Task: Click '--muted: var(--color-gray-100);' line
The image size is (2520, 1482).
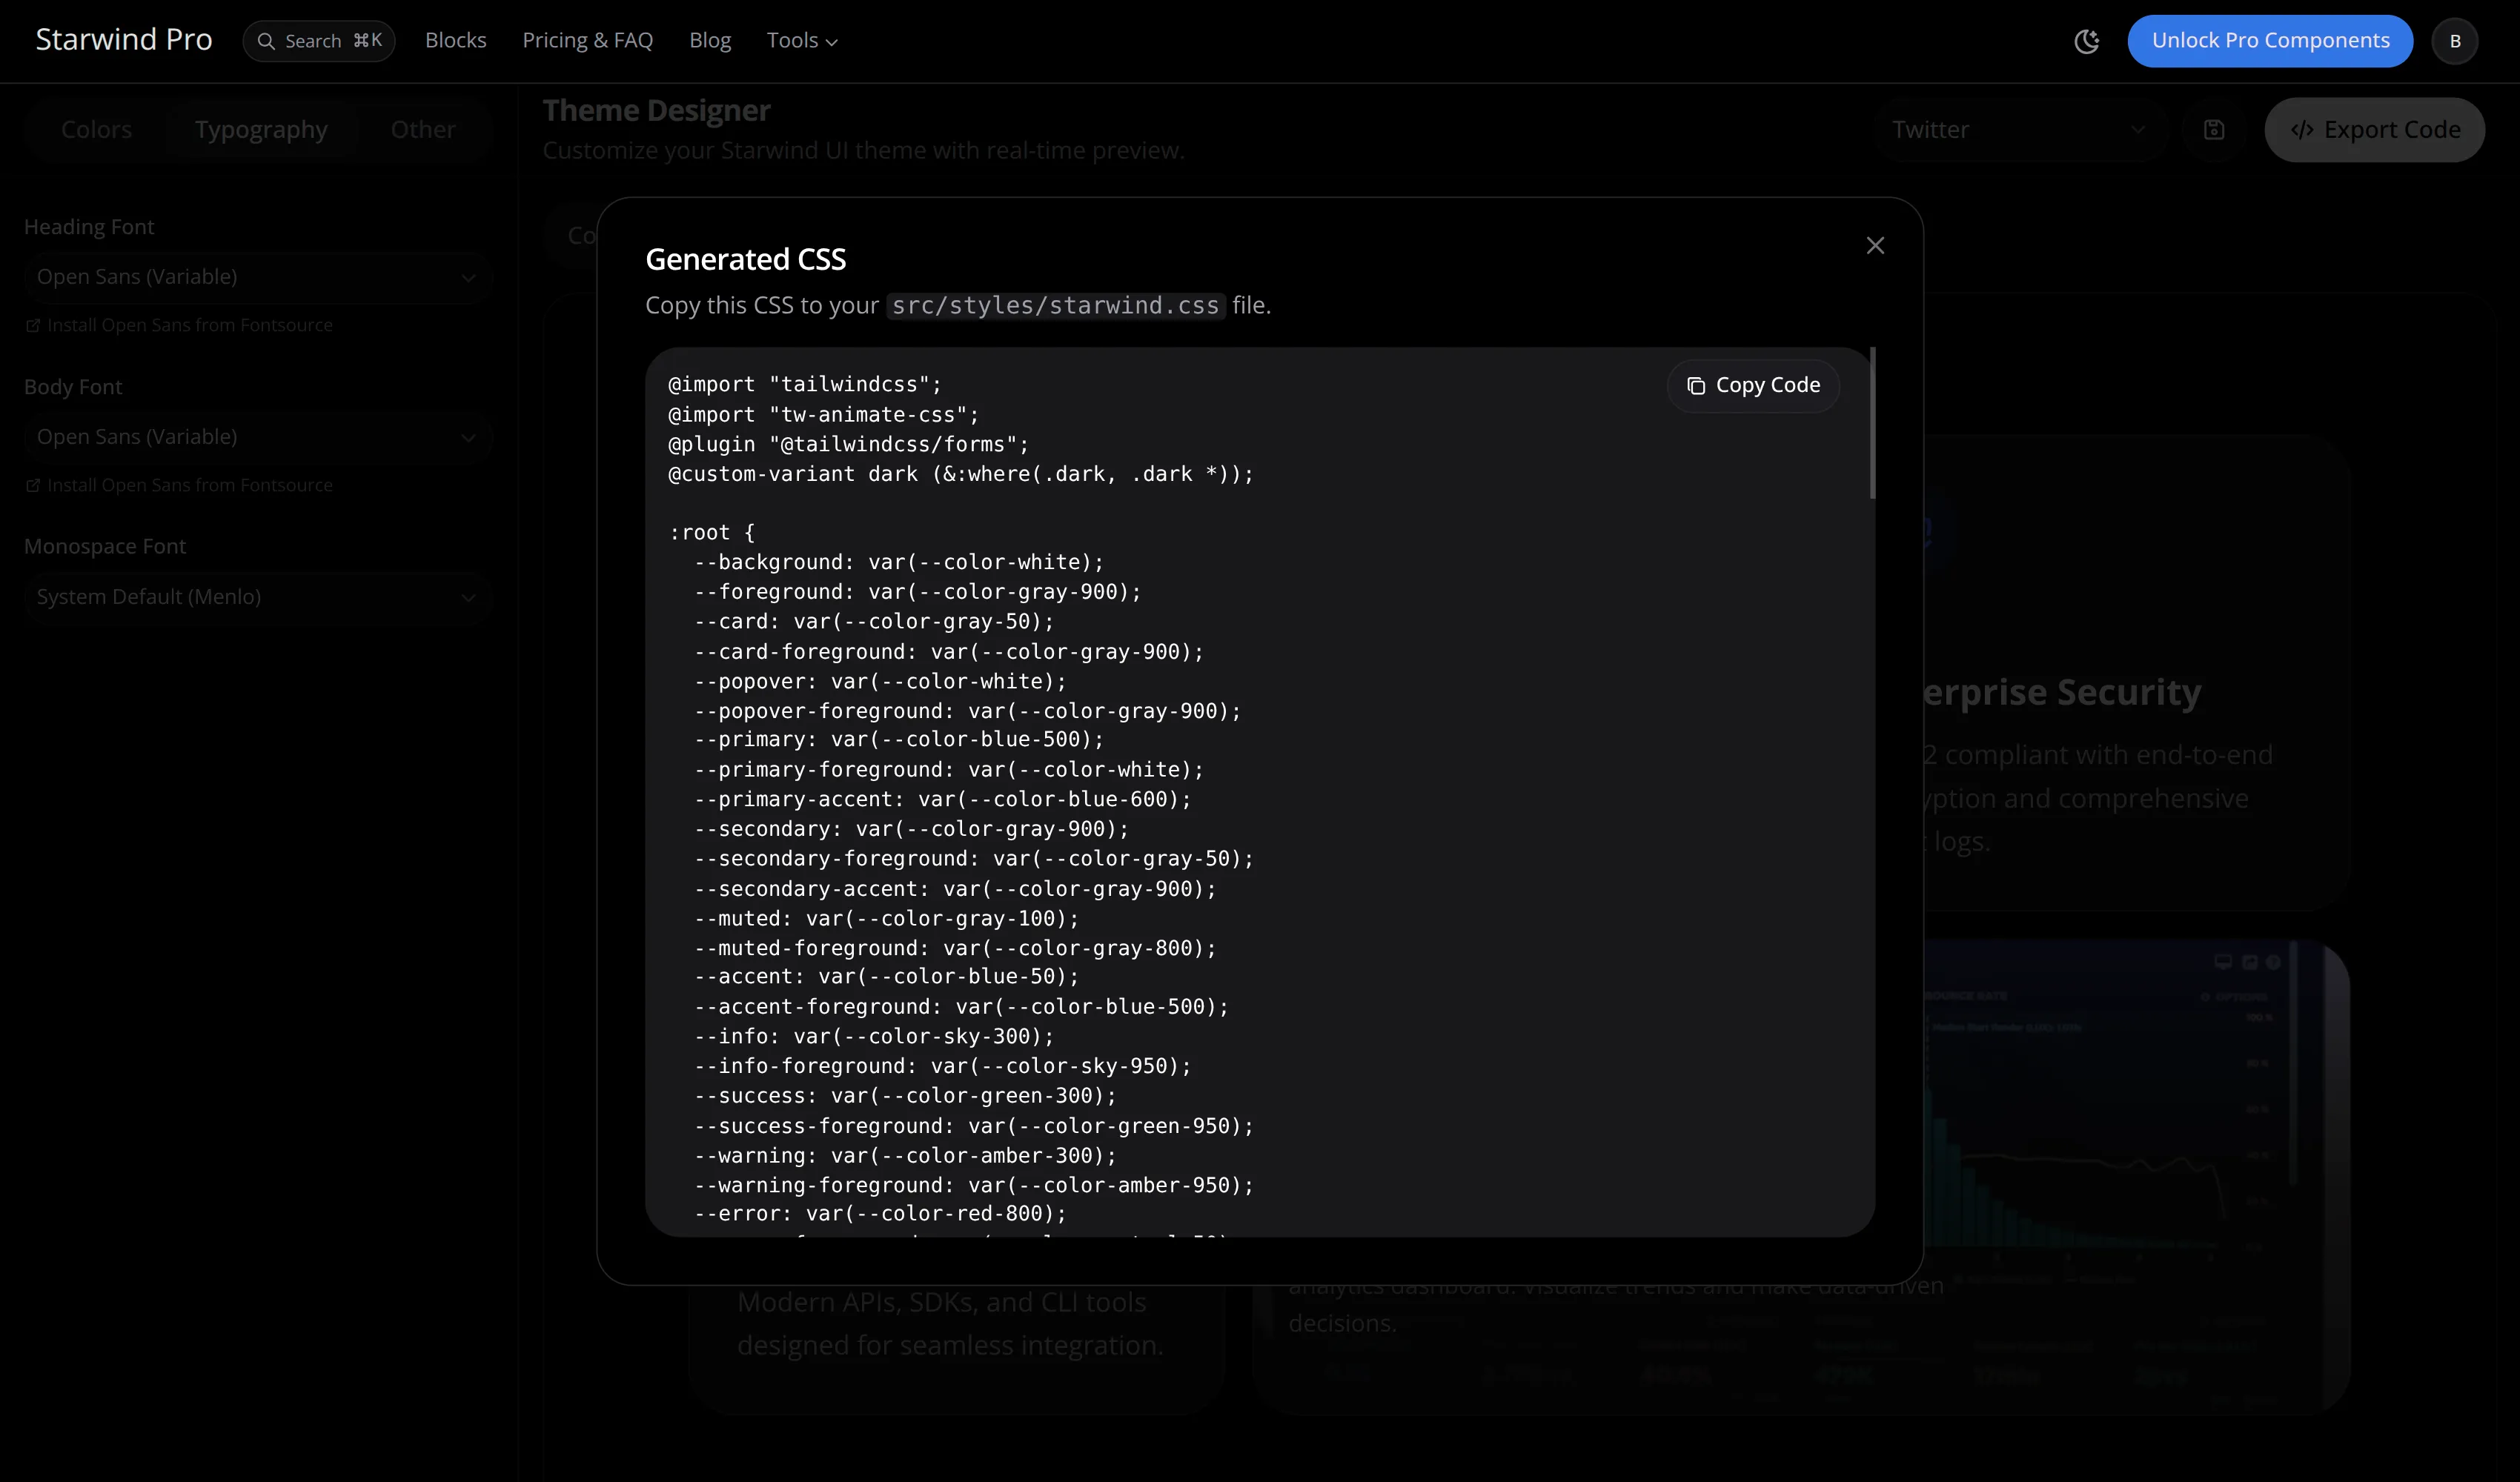Action: (x=887, y=918)
